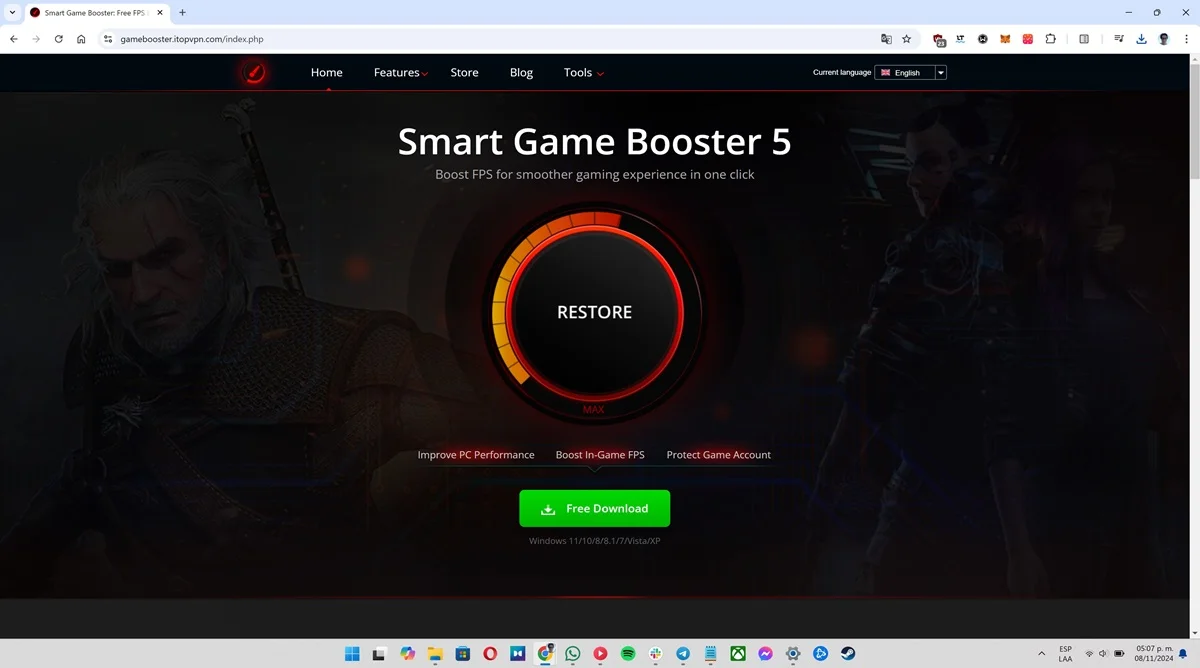Screen dimensions: 1200x668
Task: Open the Downloads icon in the toolbar
Action: pyautogui.click(x=1141, y=38)
